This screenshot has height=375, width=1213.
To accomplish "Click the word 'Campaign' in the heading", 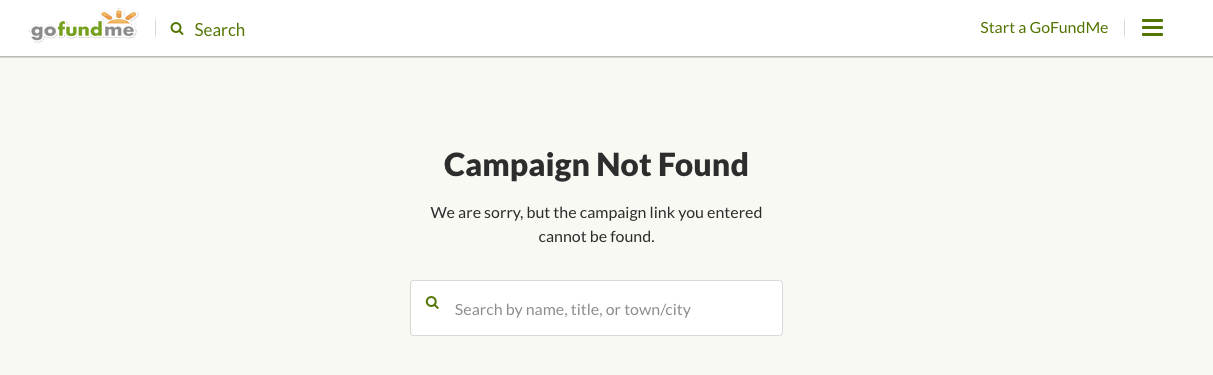I will (516, 165).
